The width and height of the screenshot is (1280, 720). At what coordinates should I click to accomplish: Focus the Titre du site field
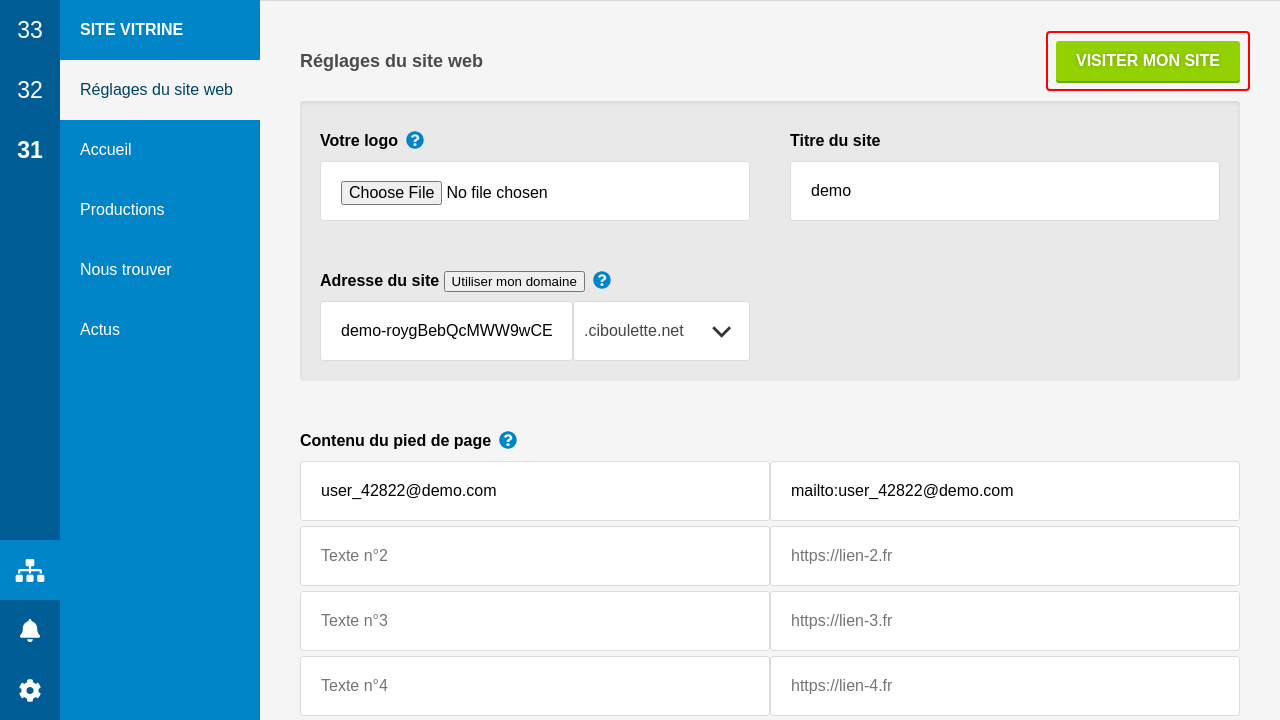1004,191
